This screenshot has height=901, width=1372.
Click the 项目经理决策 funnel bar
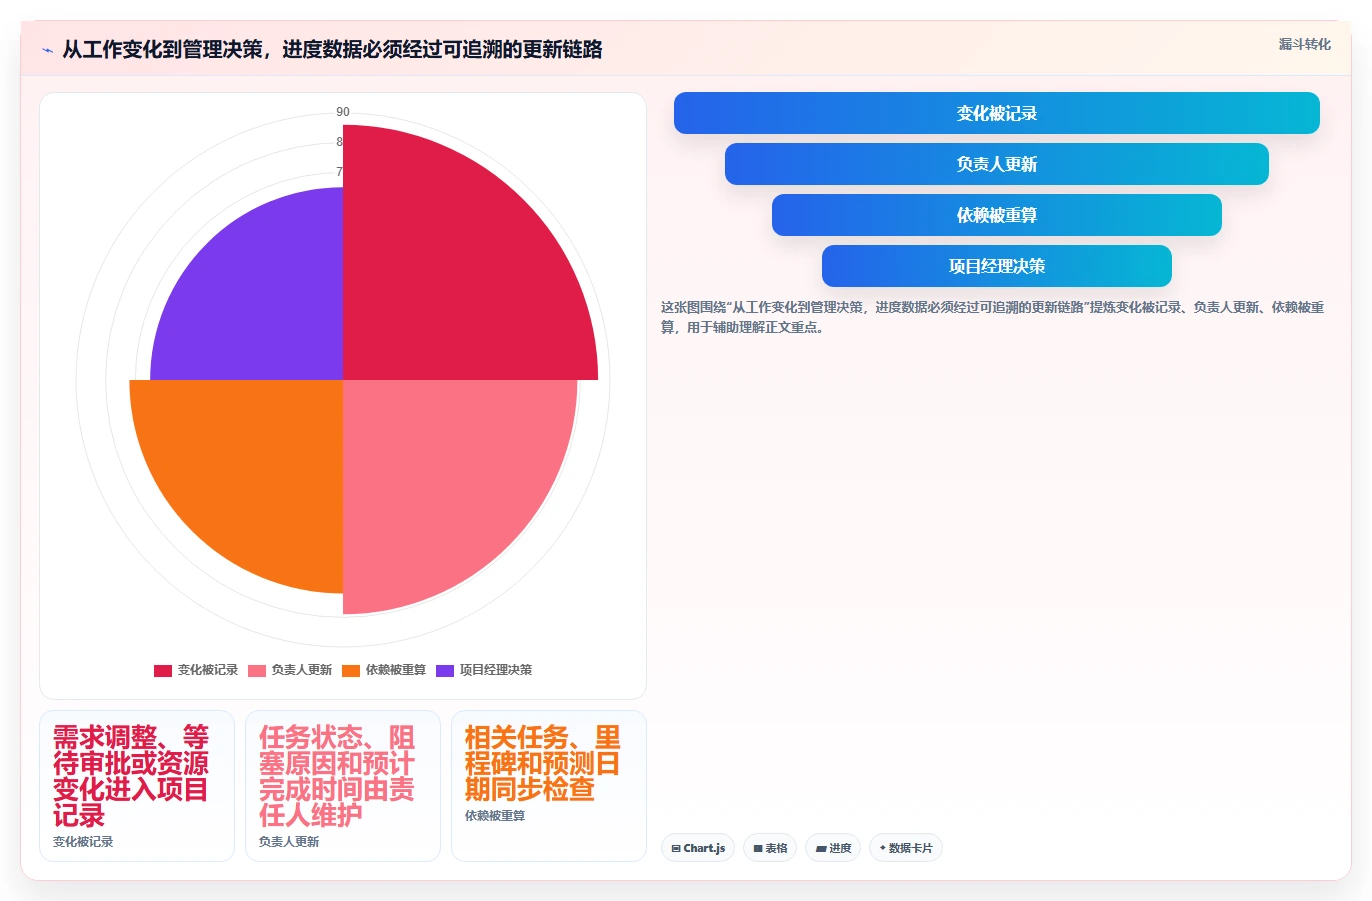coord(996,266)
